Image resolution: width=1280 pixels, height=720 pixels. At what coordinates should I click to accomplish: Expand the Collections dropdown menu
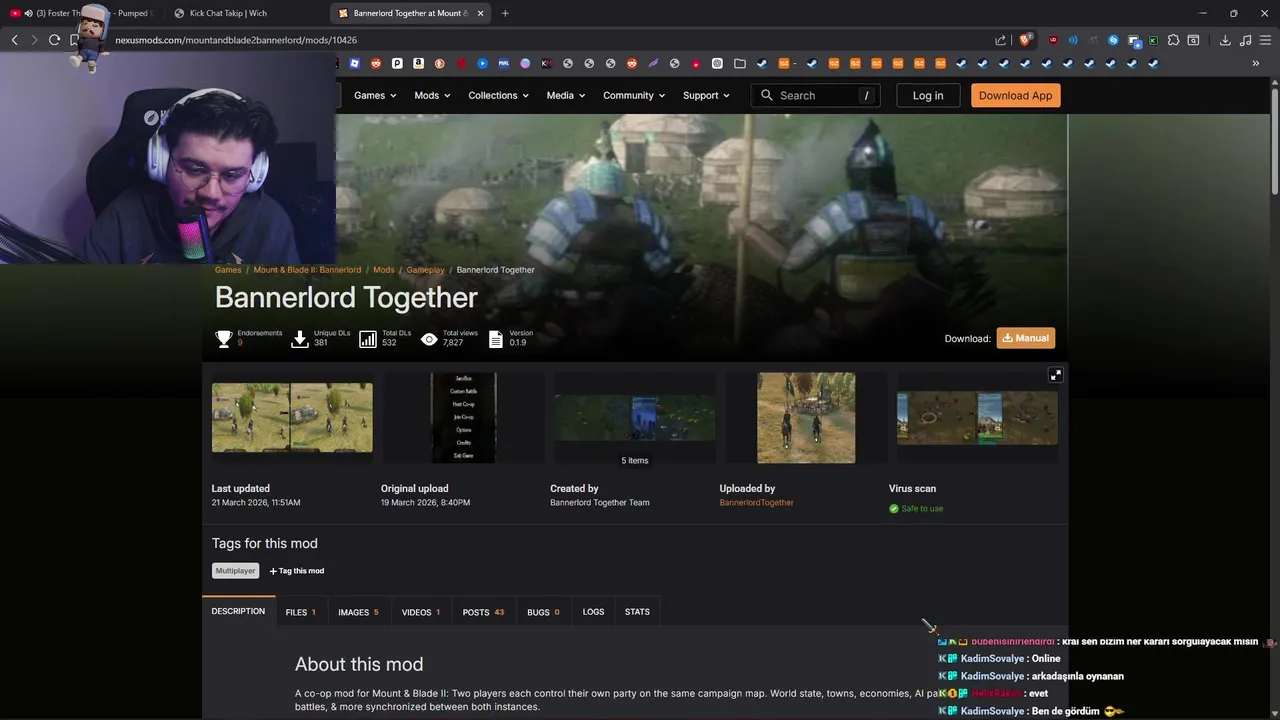tap(500, 95)
